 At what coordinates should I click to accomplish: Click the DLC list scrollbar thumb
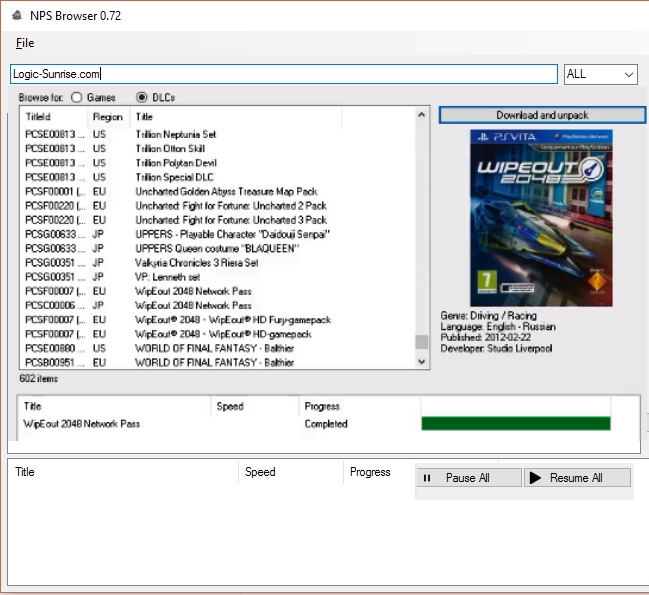[x=421, y=342]
